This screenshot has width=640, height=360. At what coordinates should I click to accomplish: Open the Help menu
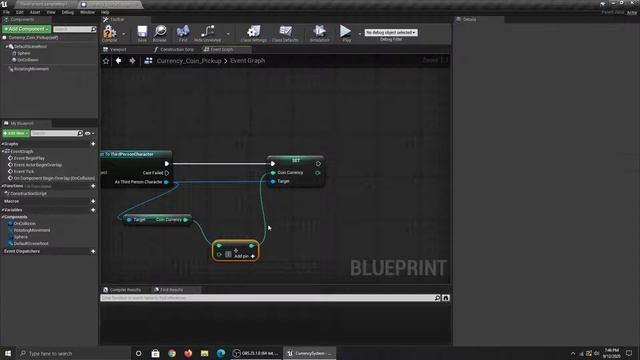click(105, 12)
